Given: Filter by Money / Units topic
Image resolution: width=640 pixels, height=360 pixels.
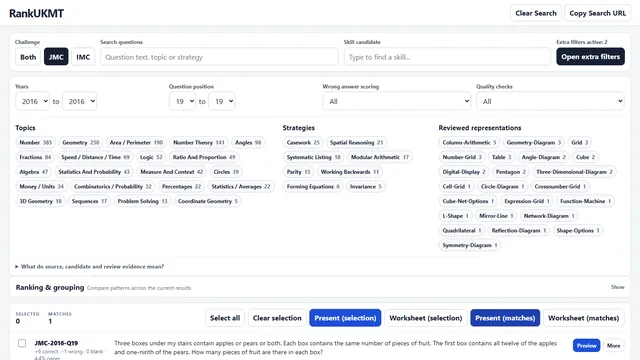Looking at the screenshot, I should coord(41,187).
